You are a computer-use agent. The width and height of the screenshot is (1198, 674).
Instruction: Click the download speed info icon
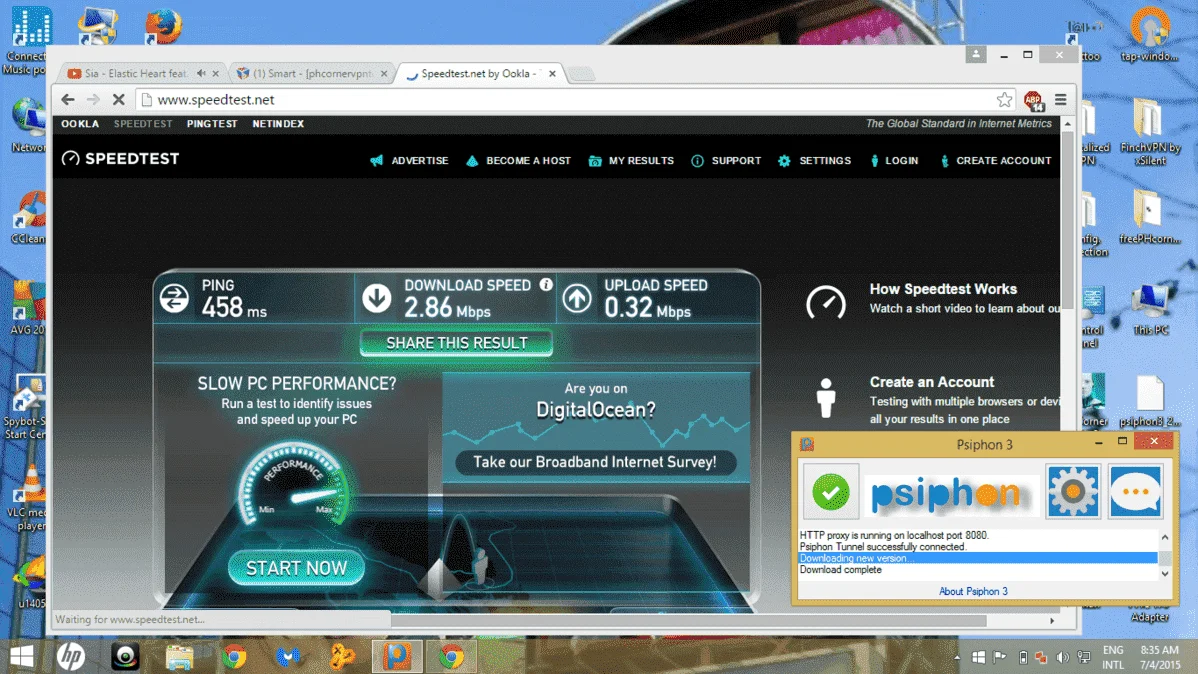click(x=546, y=284)
